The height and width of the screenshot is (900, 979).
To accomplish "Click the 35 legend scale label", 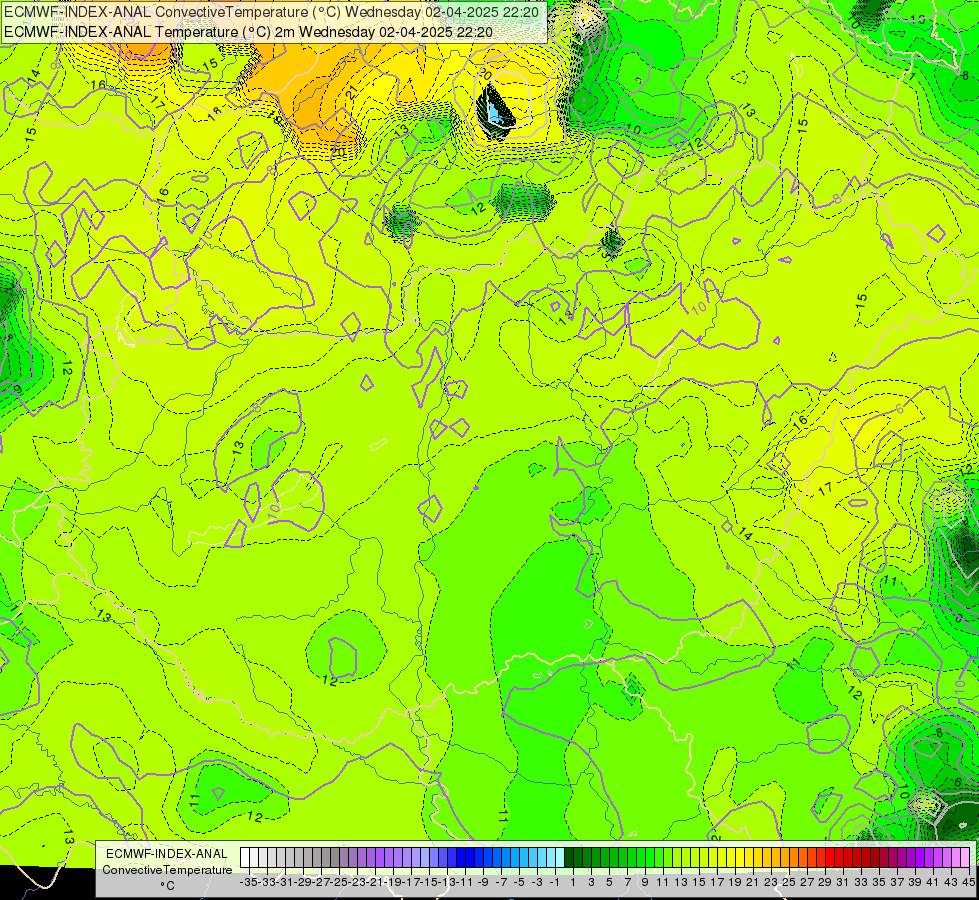I will pos(878,882).
